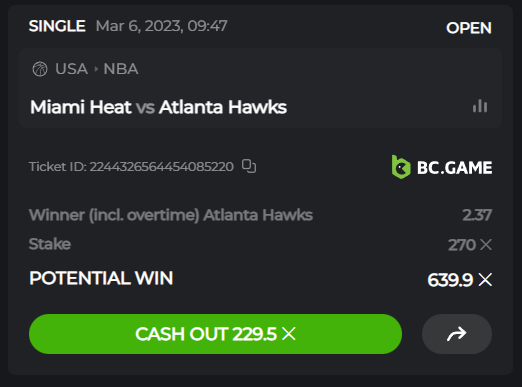Open Miami Heat vs Atlanta Hawks match
This screenshot has width=522, height=387.
coord(158,107)
